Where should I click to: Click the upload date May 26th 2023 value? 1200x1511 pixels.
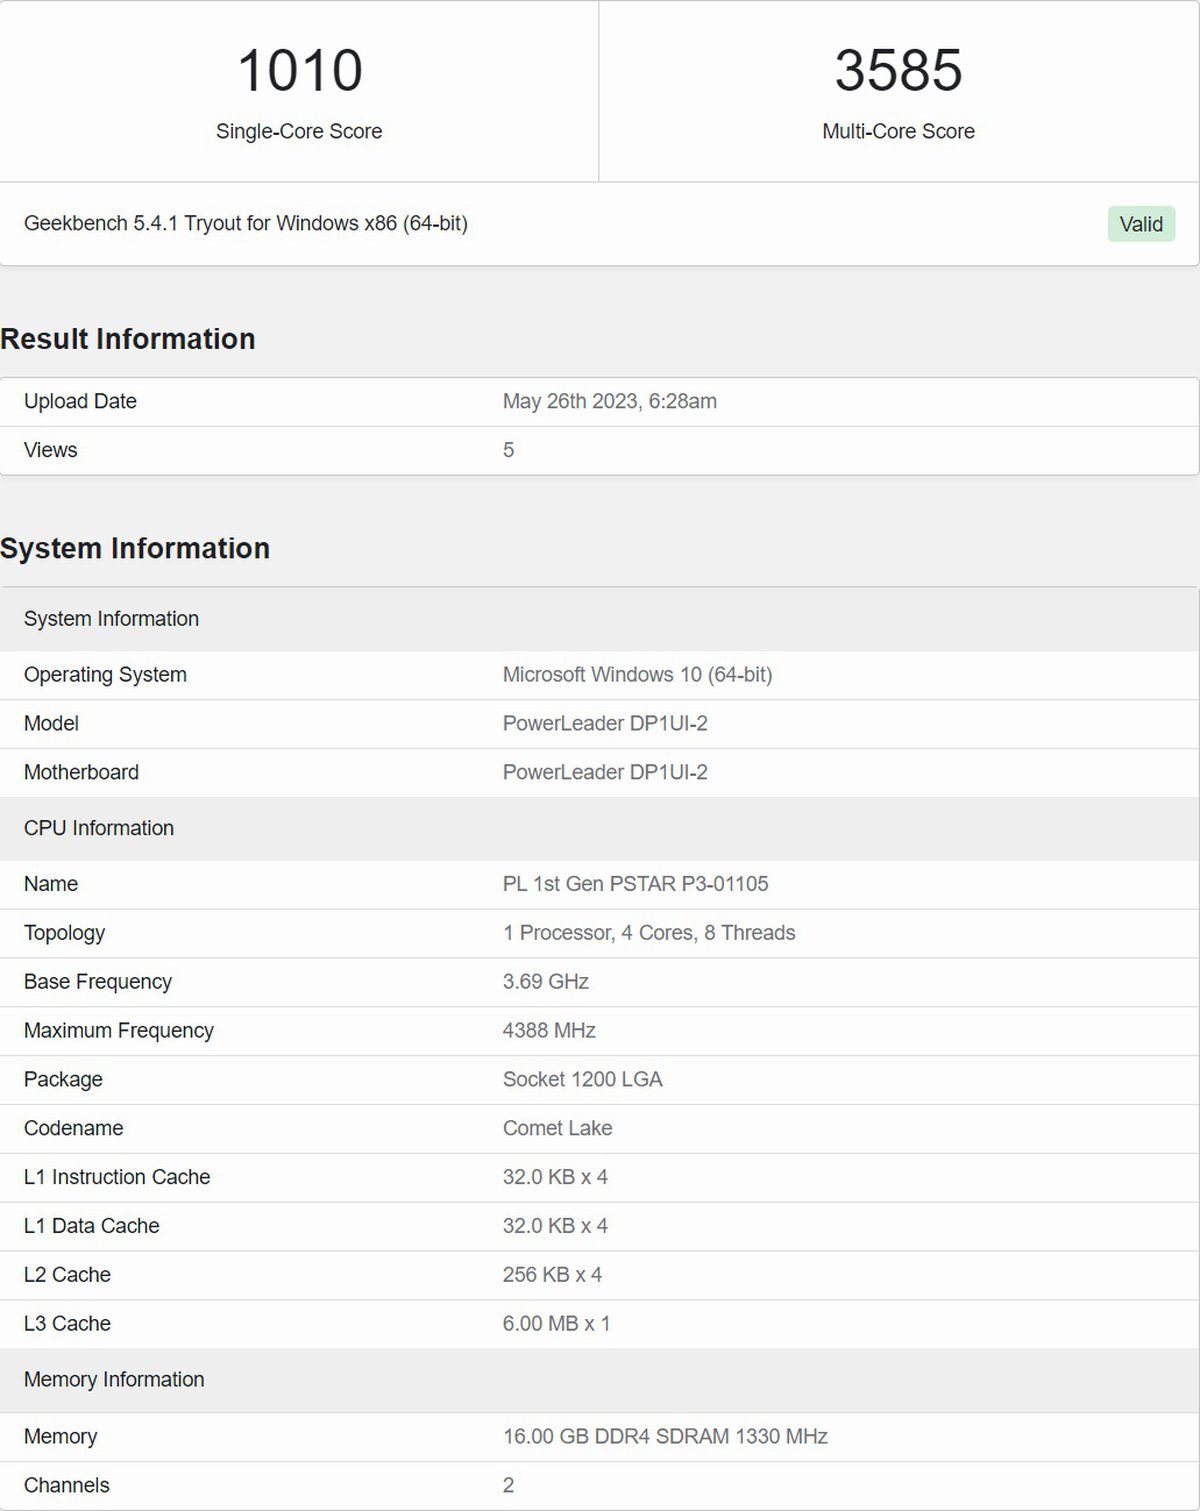click(x=609, y=401)
